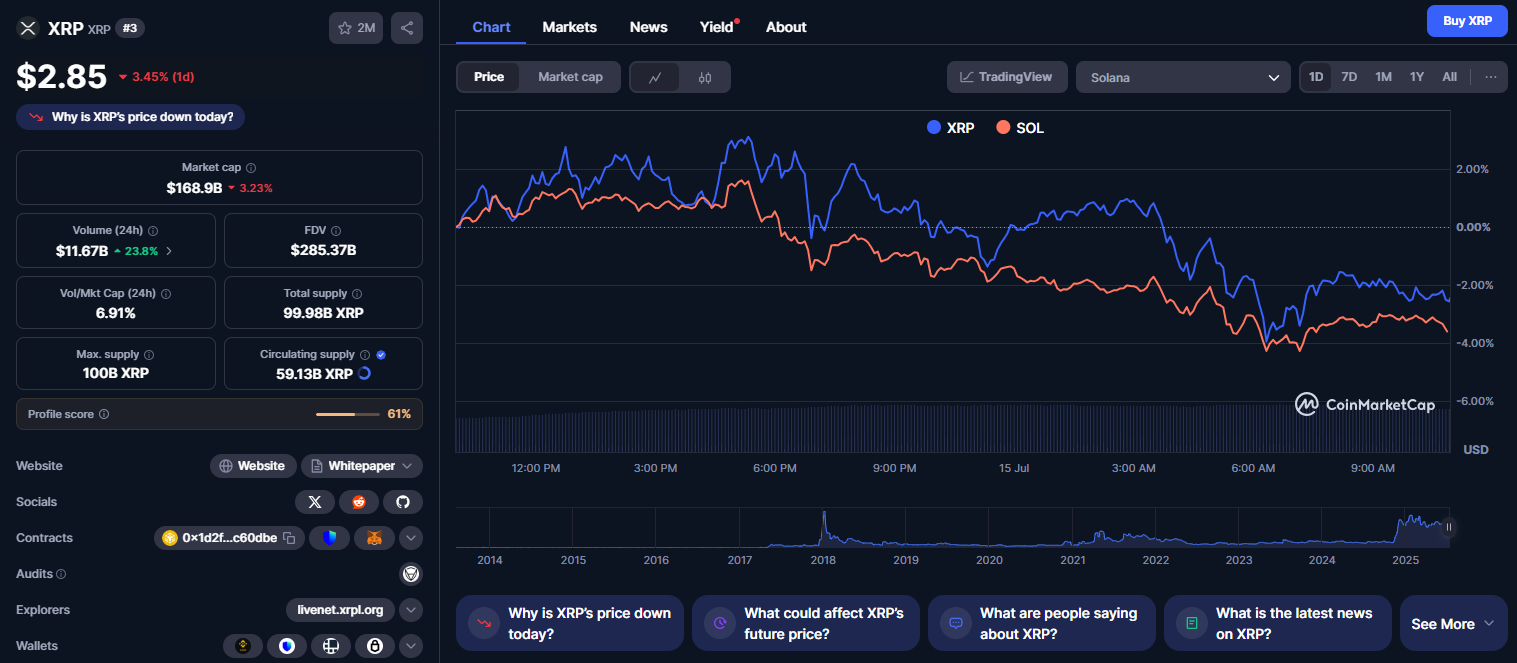The height and width of the screenshot is (663, 1517).
Task: Click the left-panel 'Why is XRP's price down today?' pill
Action: pos(131,117)
